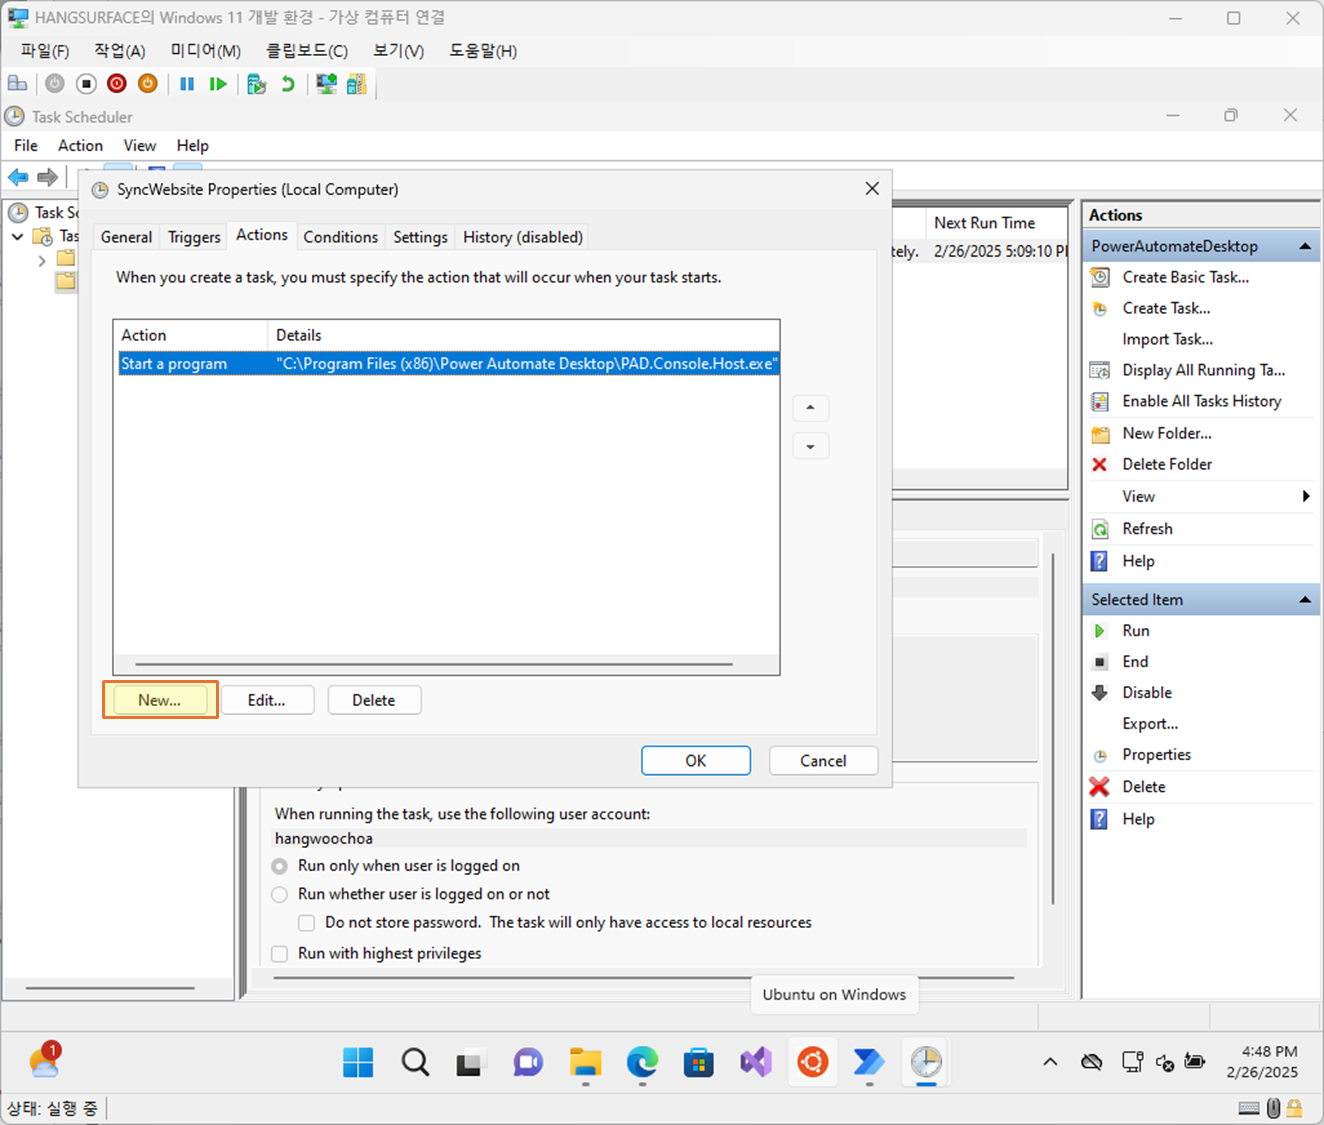Pause the virtual machine
The image size is (1324, 1125).
click(187, 84)
